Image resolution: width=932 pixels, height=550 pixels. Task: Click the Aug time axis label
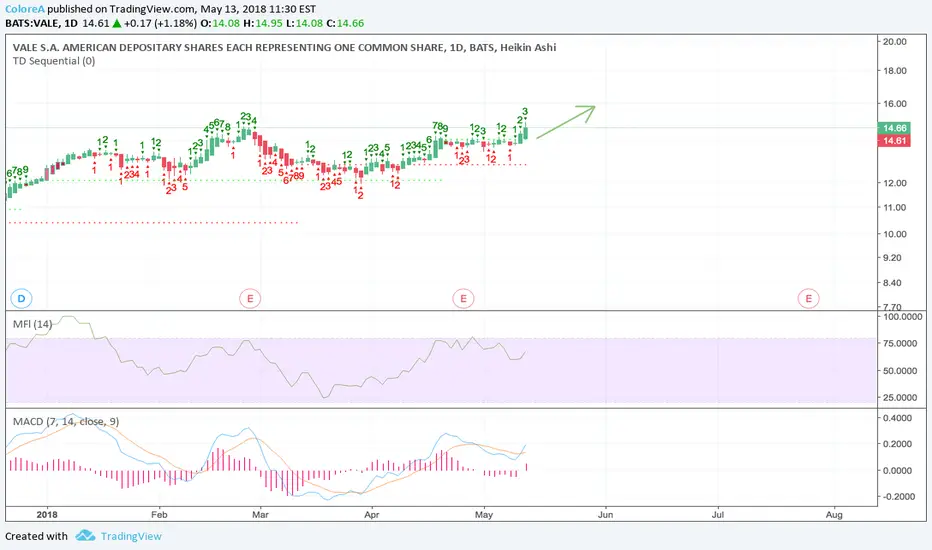click(834, 515)
